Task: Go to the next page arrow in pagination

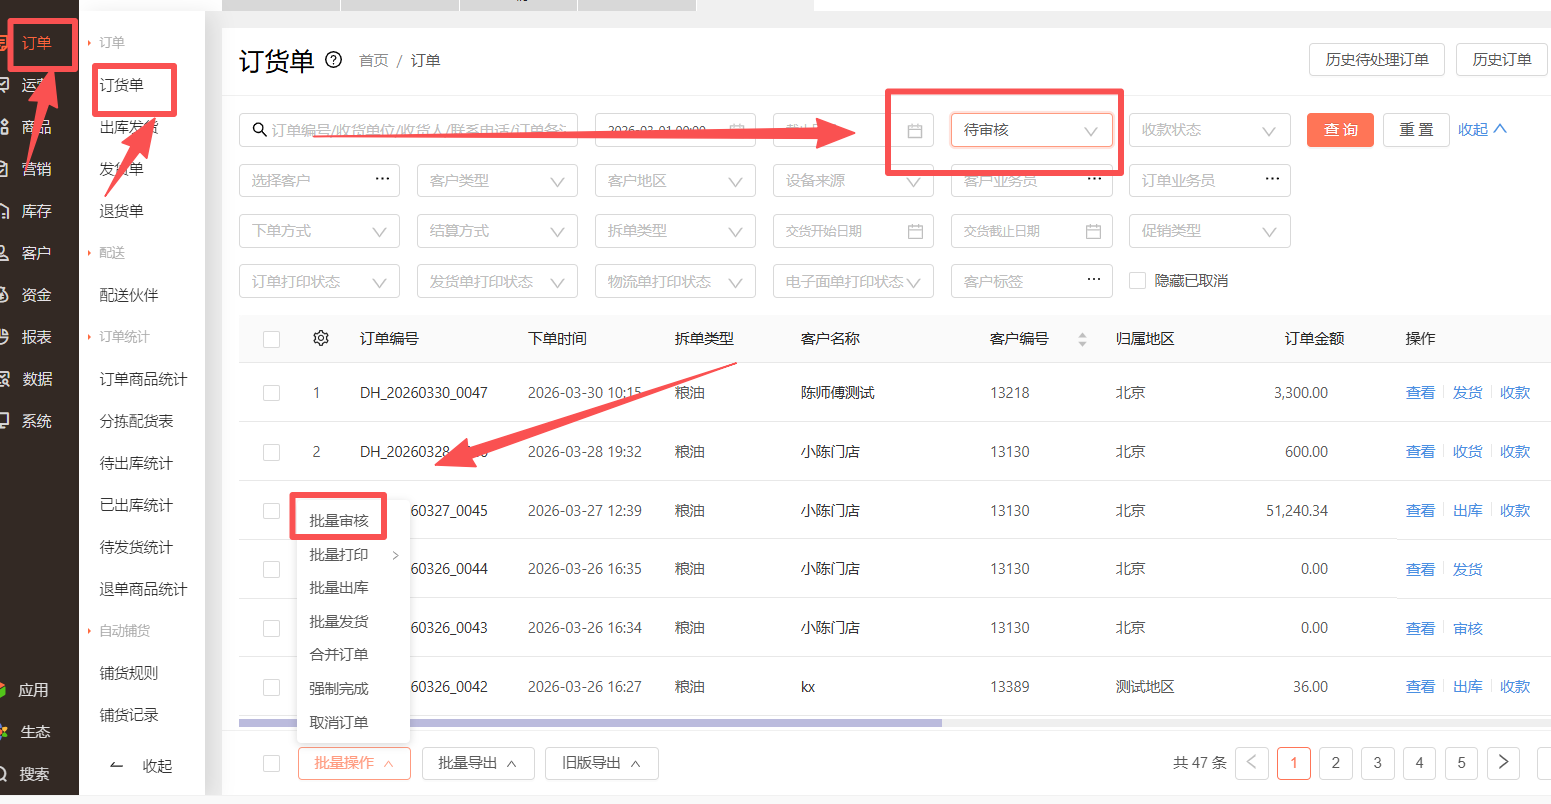Action: point(1503,763)
